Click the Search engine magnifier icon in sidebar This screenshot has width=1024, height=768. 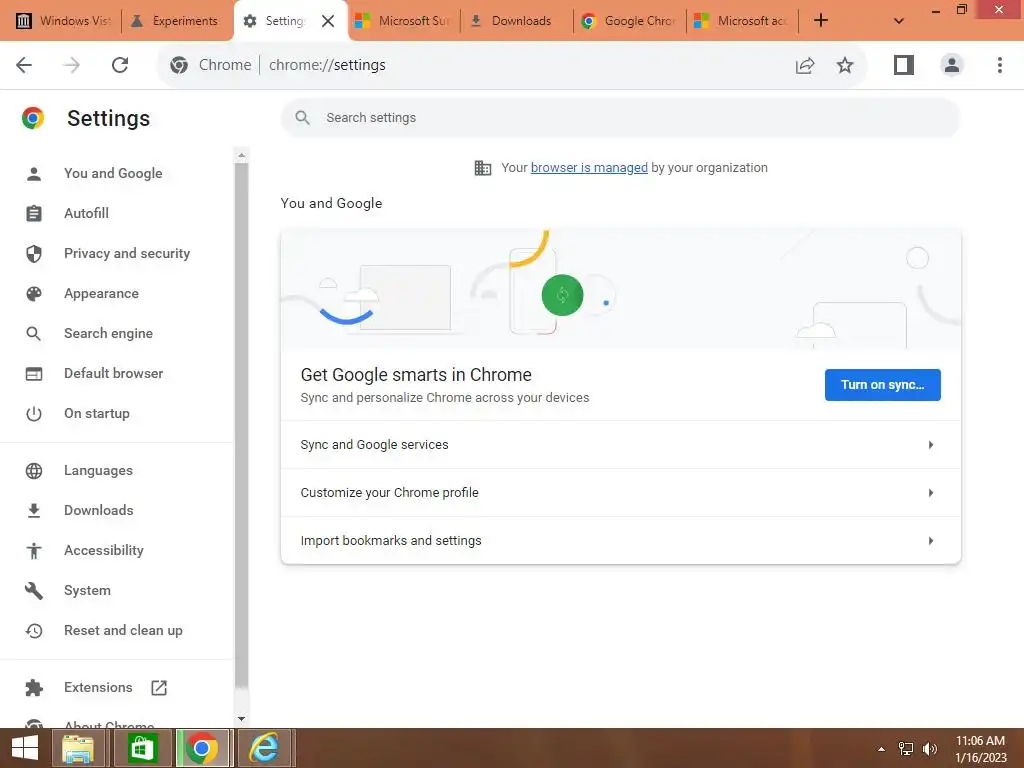(x=34, y=334)
